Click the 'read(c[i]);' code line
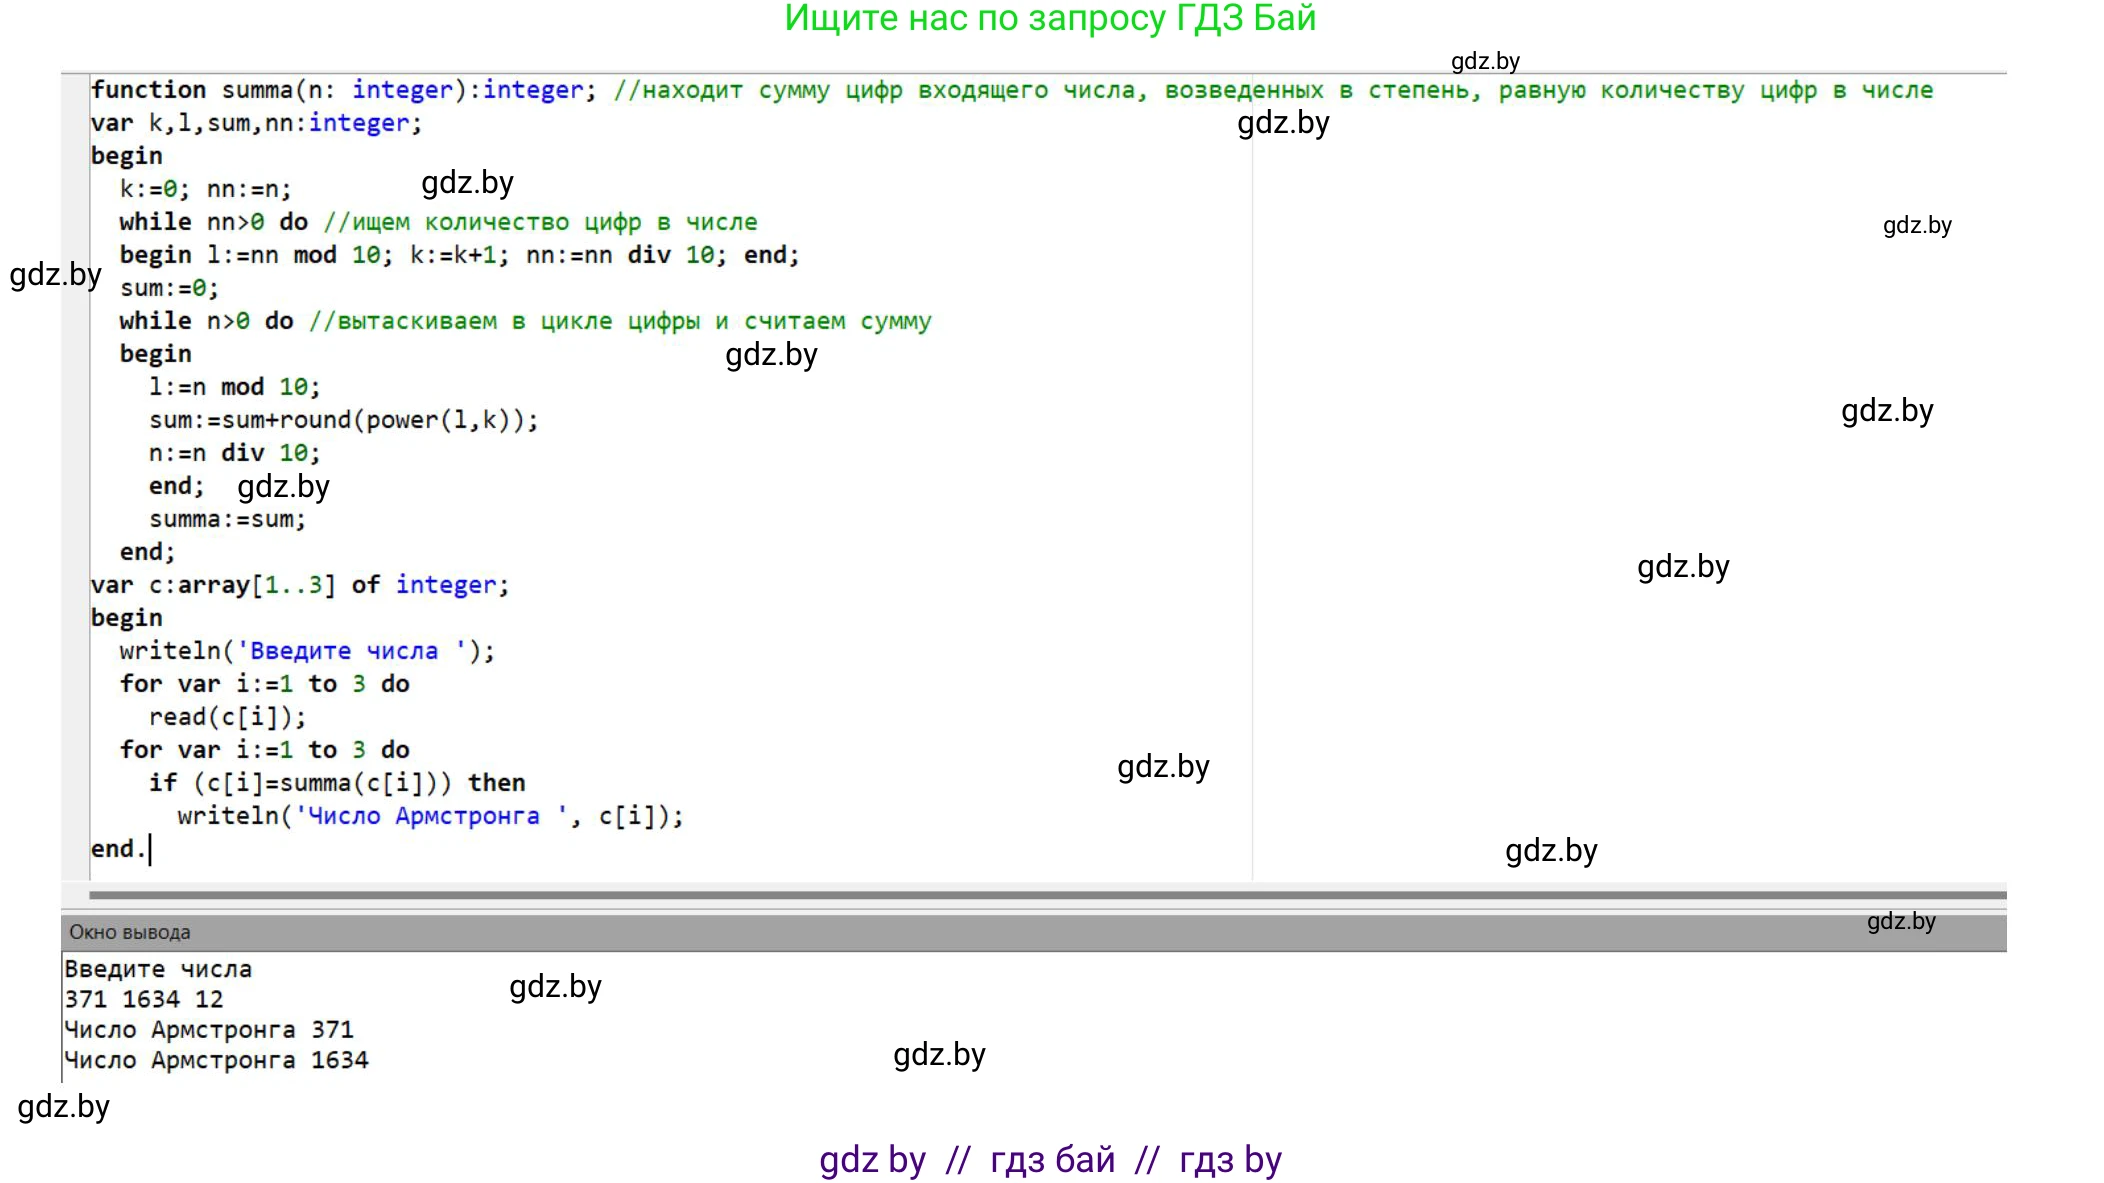This screenshot has width=2104, height=1183. [227, 717]
